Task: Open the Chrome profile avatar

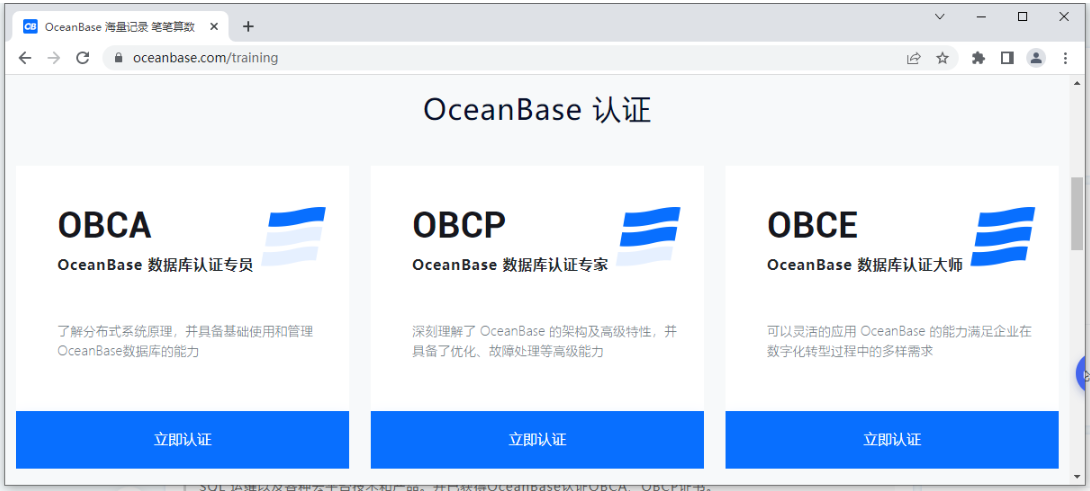Action: click(1036, 58)
